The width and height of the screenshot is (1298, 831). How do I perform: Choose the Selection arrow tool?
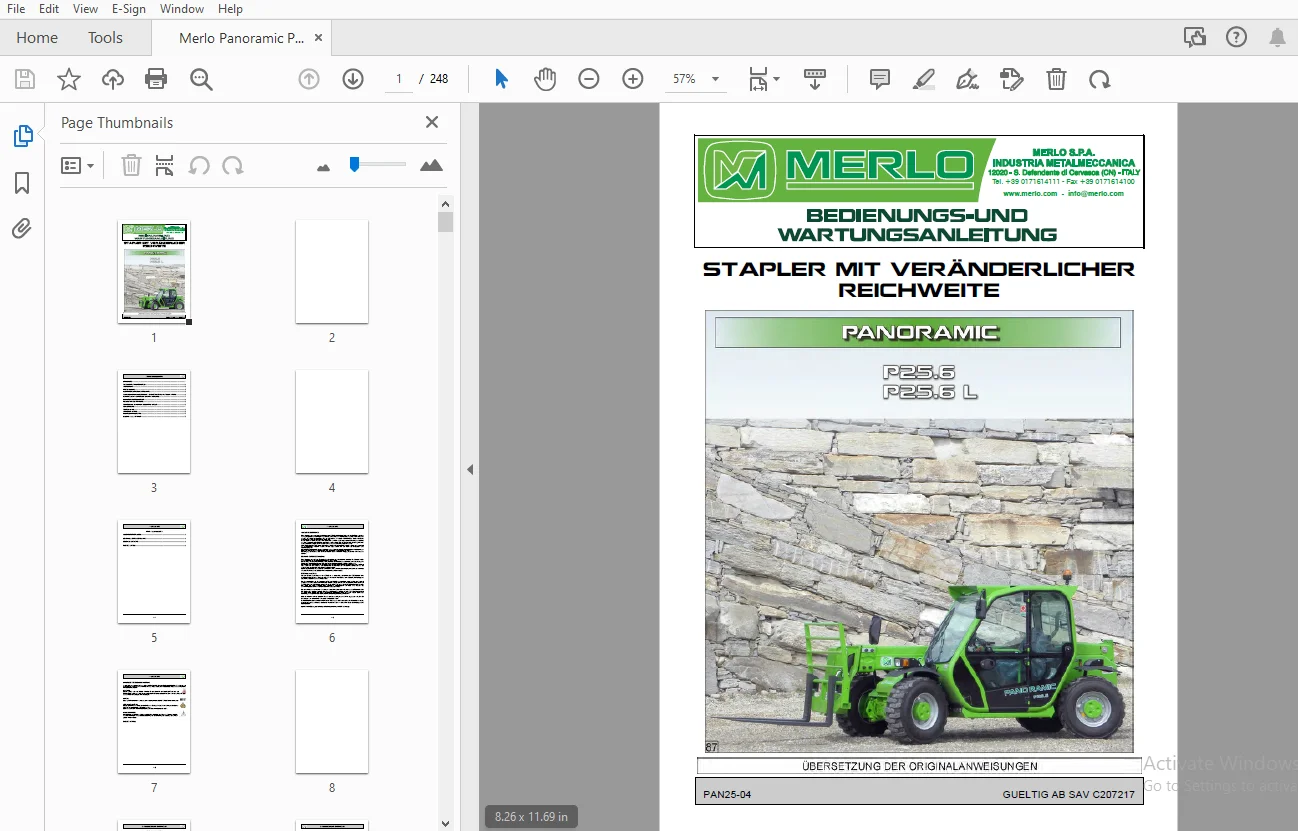pos(502,79)
